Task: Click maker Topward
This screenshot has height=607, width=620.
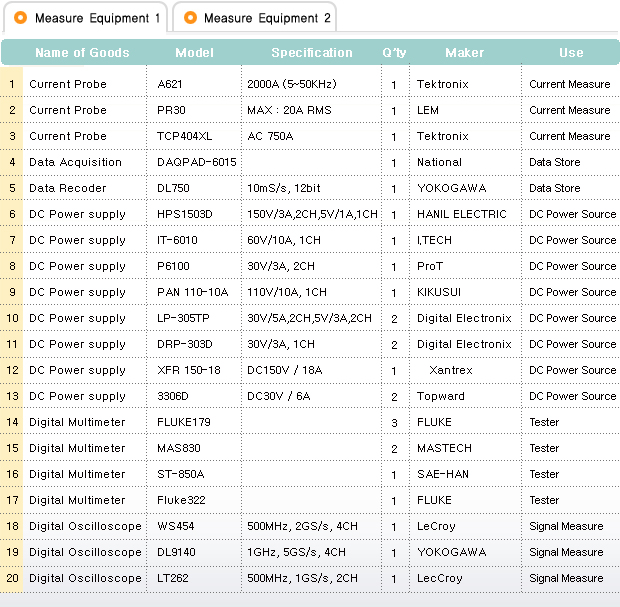Action: [440, 396]
